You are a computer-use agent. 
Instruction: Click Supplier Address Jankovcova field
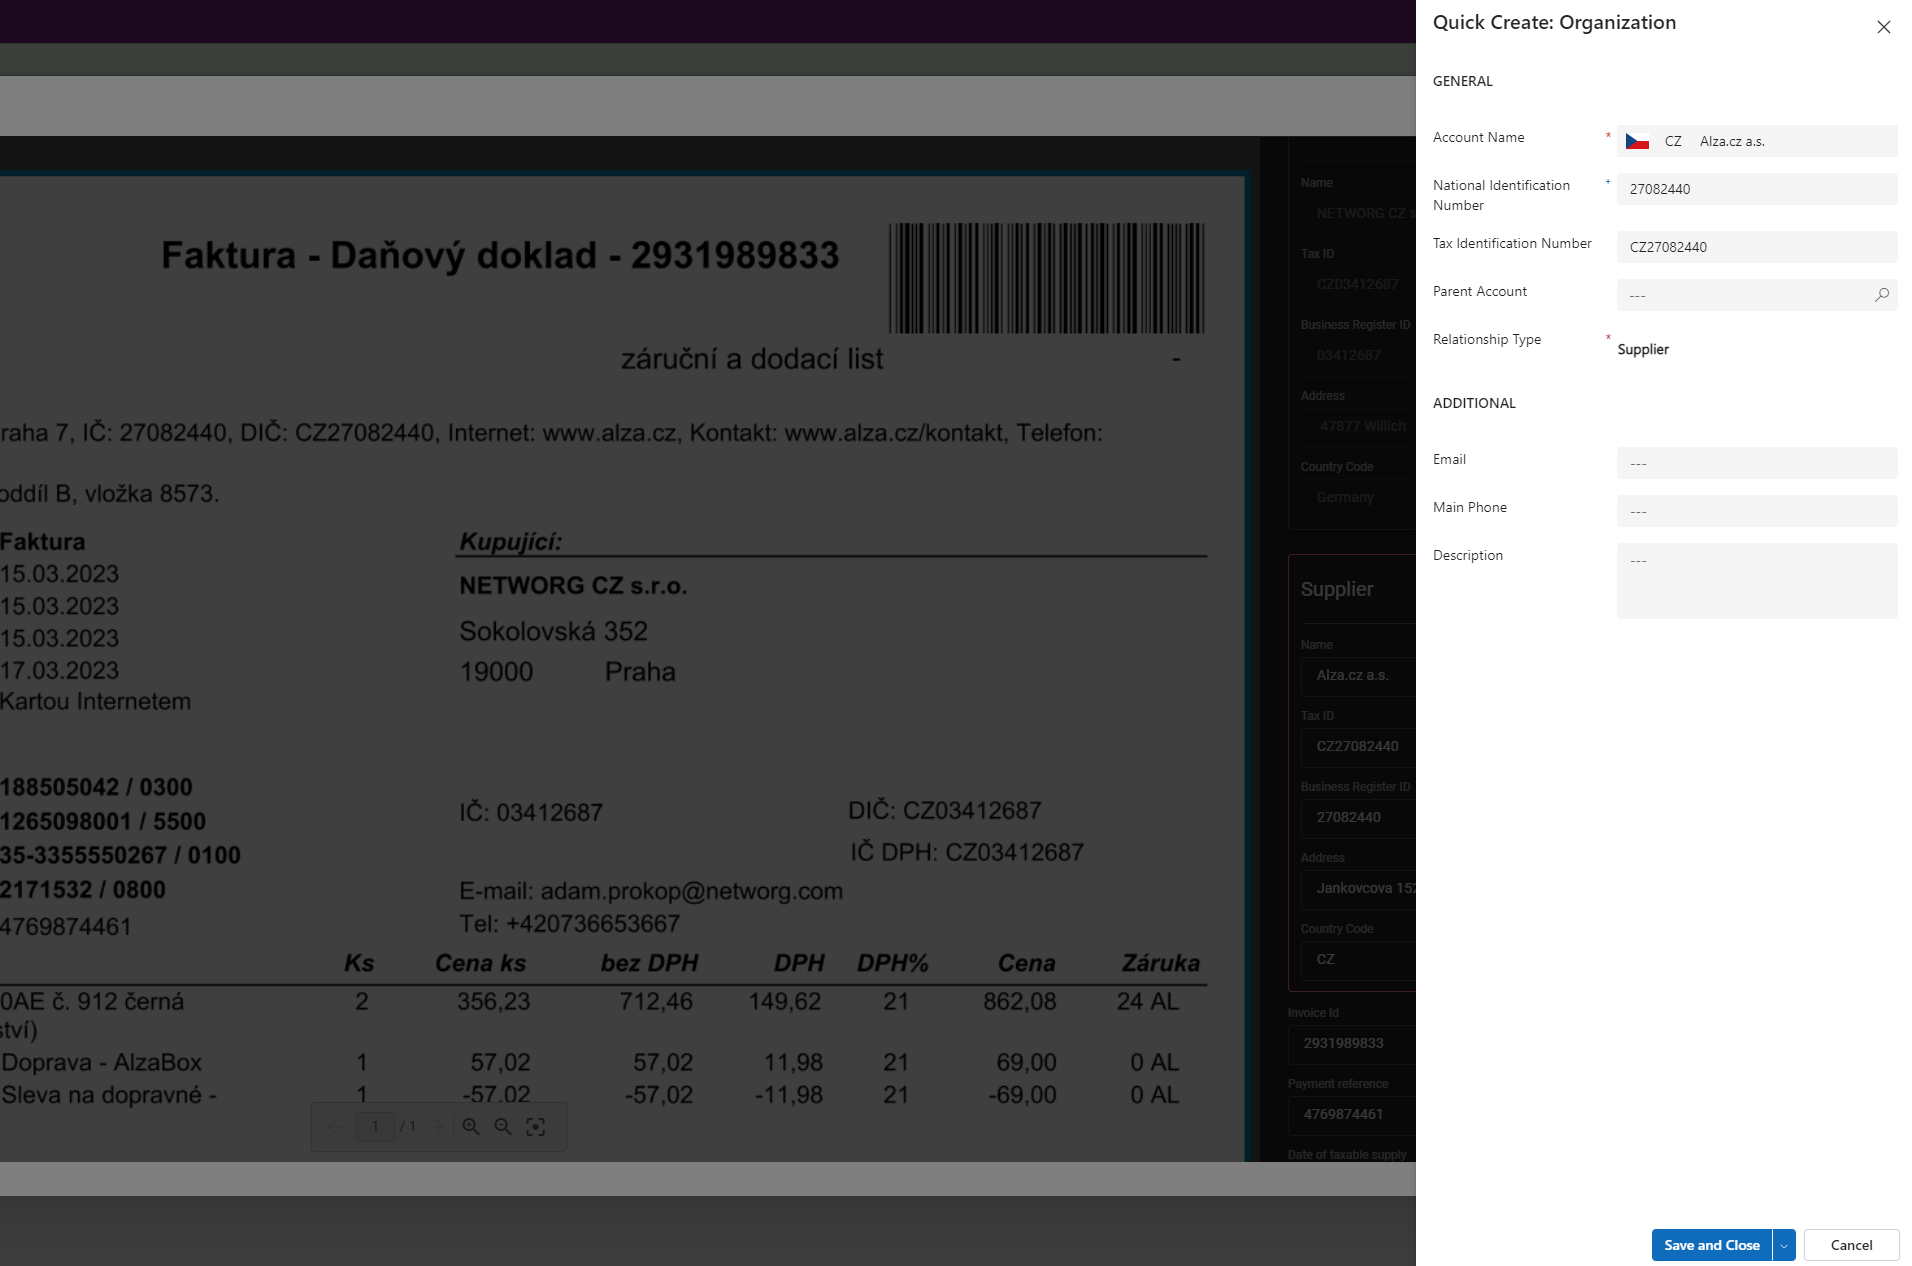(x=1358, y=889)
